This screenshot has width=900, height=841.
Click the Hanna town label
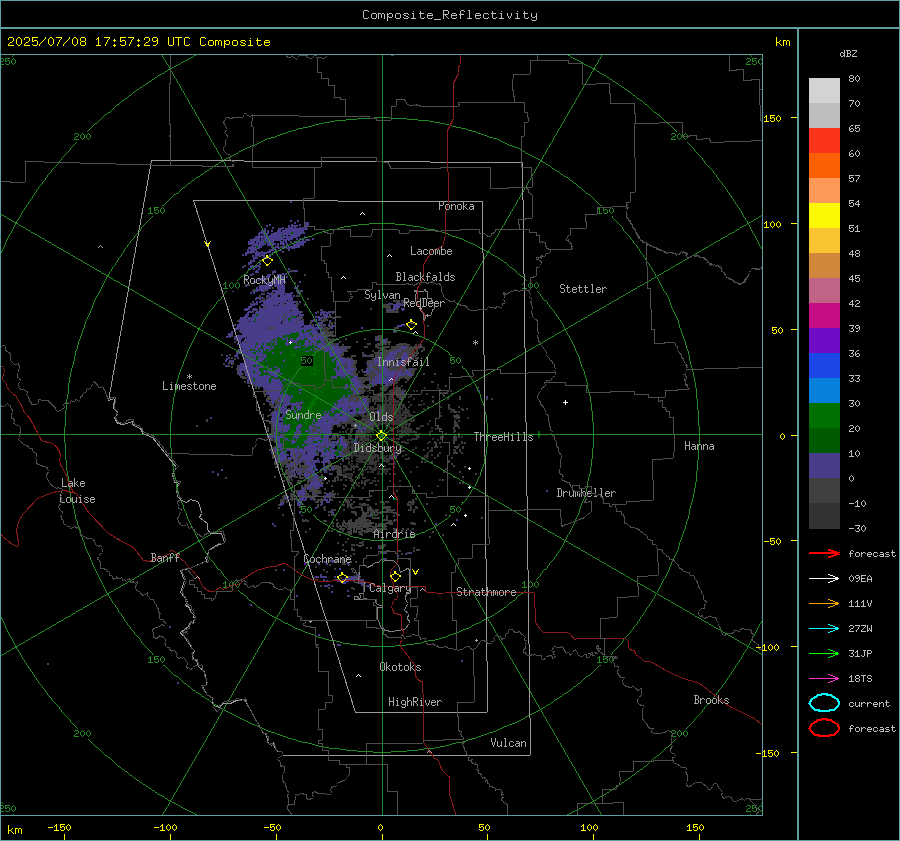coord(699,446)
